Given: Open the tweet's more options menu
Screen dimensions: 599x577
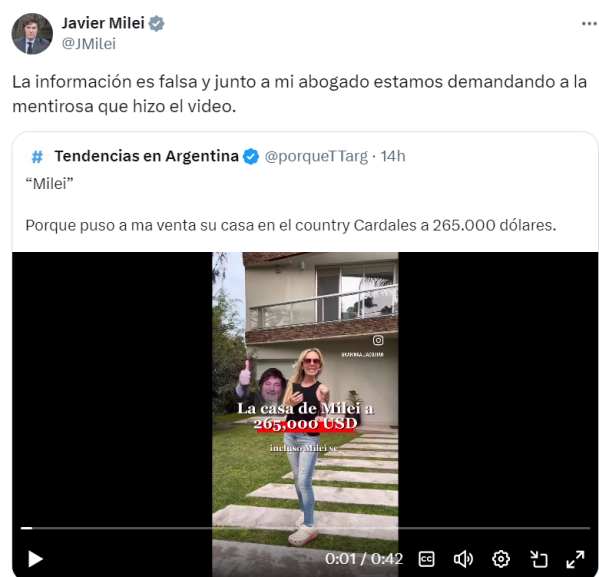Looking at the screenshot, I should pos(589,24).
